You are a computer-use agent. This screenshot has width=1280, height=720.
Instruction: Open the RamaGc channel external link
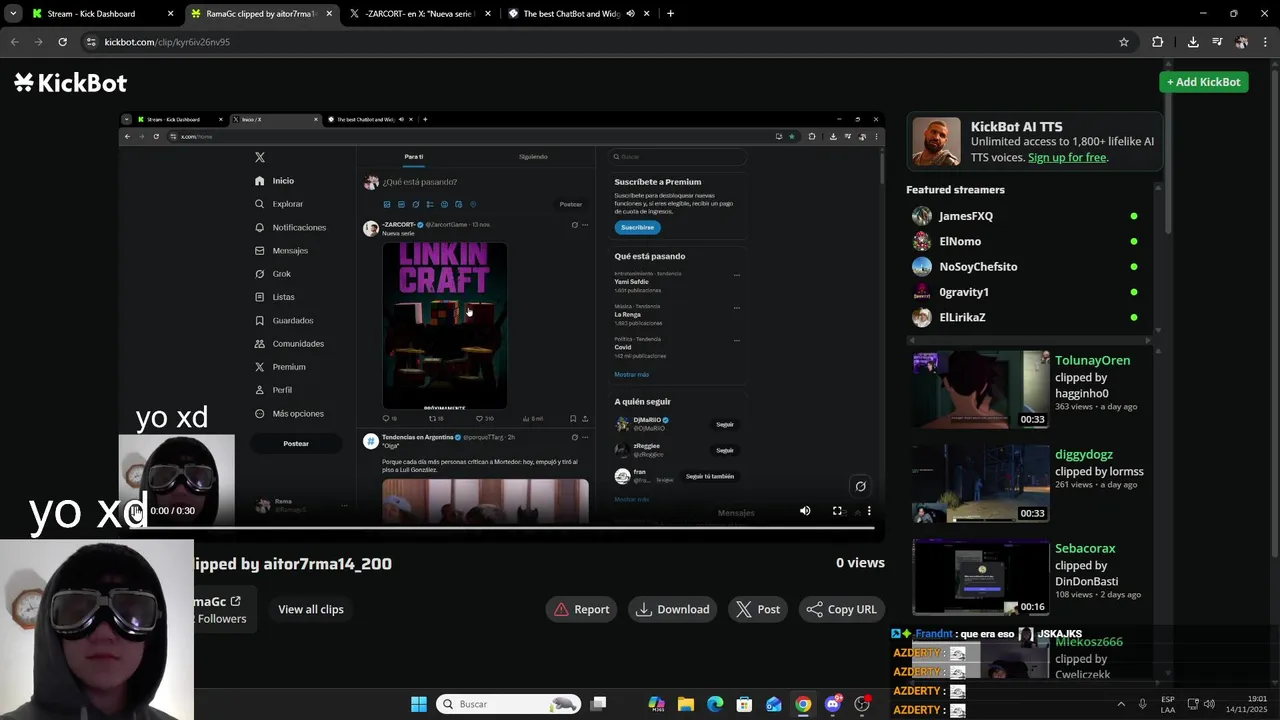point(235,601)
